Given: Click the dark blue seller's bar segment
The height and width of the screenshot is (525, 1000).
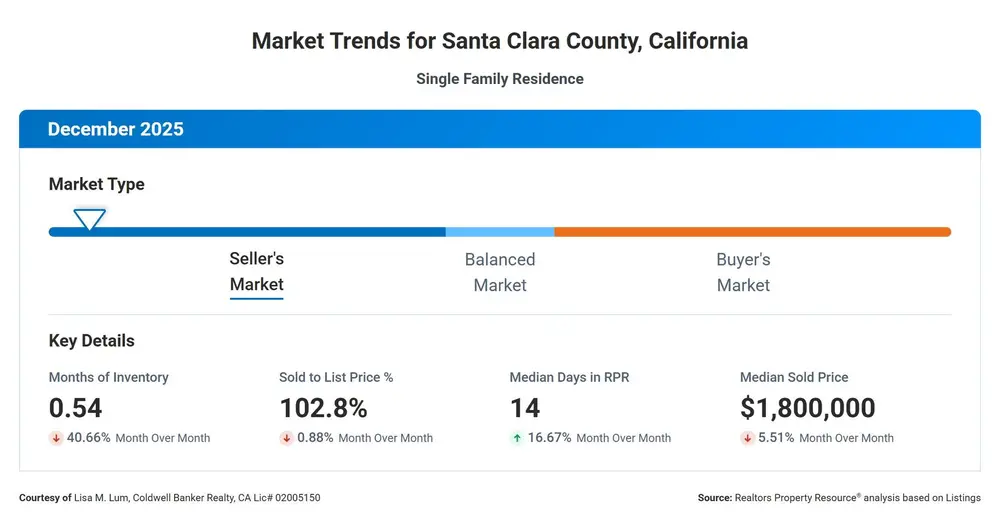Looking at the screenshot, I should (247, 232).
